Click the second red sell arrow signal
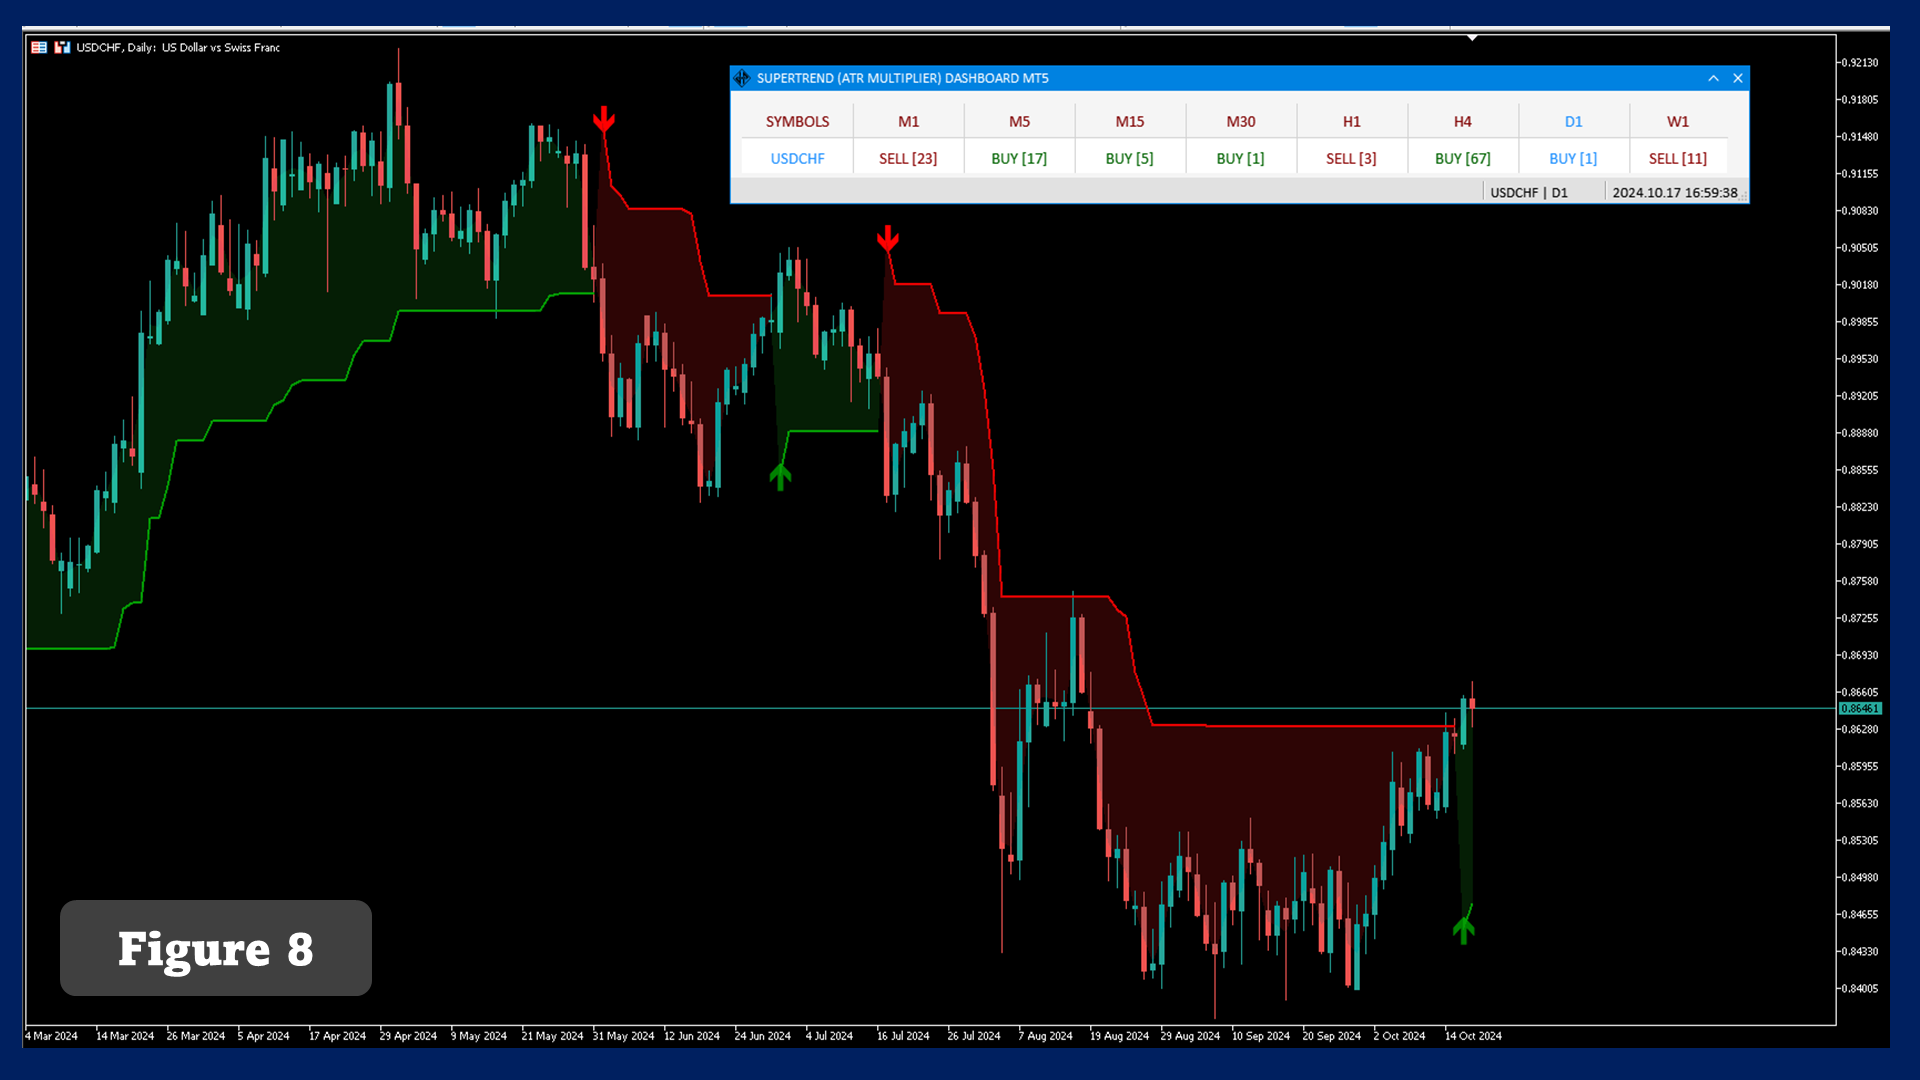The width and height of the screenshot is (1920, 1080). coord(887,239)
